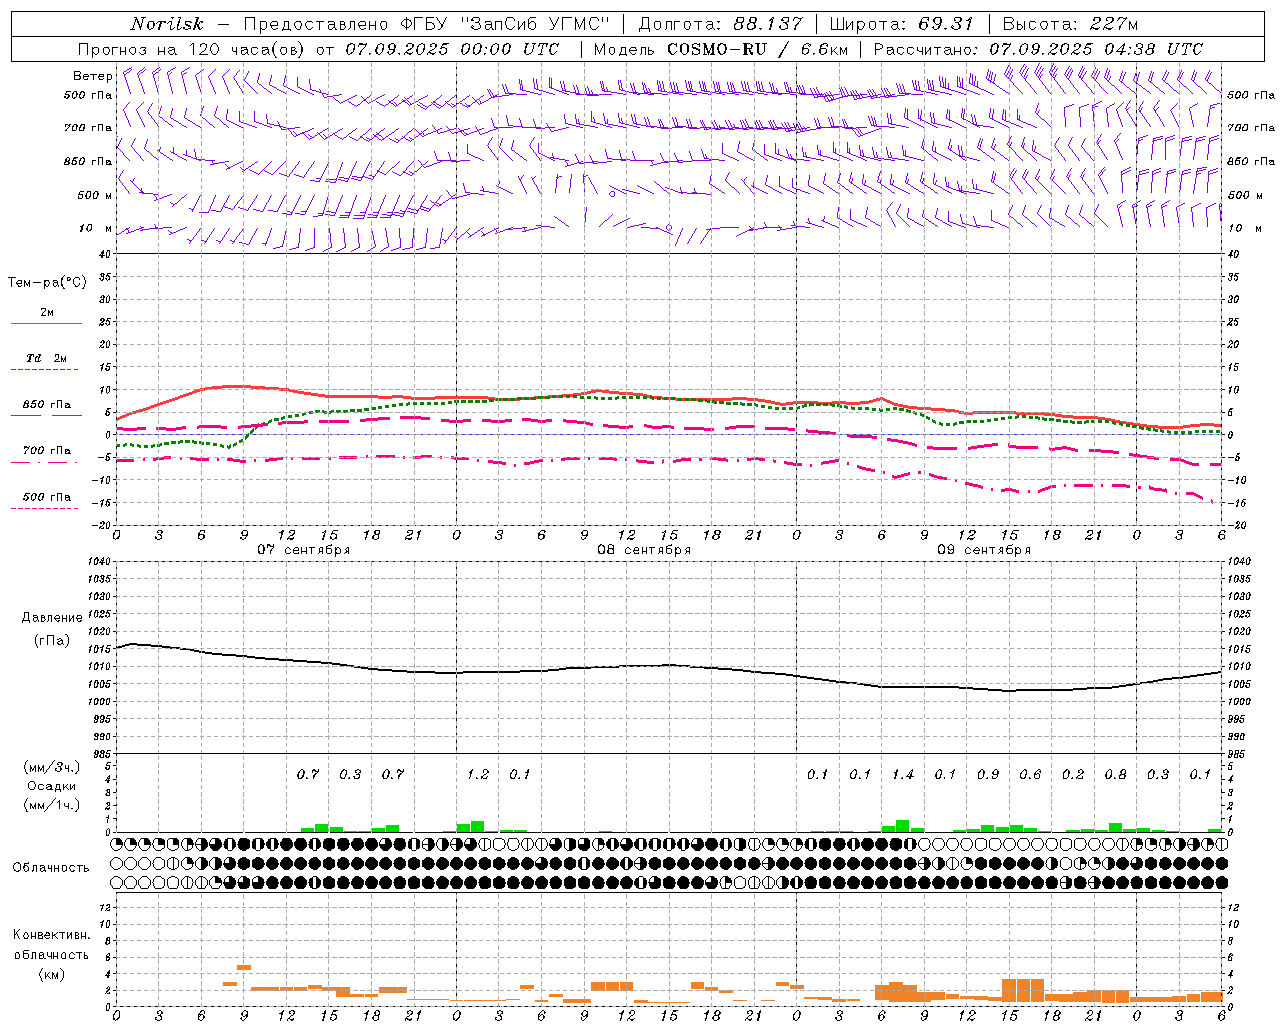1280x1024 pixels.
Task: Click the 'Давление' pressure panel label
Action: (x=52, y=618)
